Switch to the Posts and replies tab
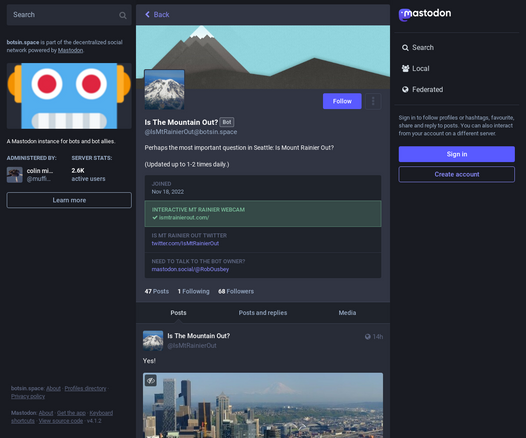Image resolution: width=526 pixels, height=438 pixels. click(263, 313)
